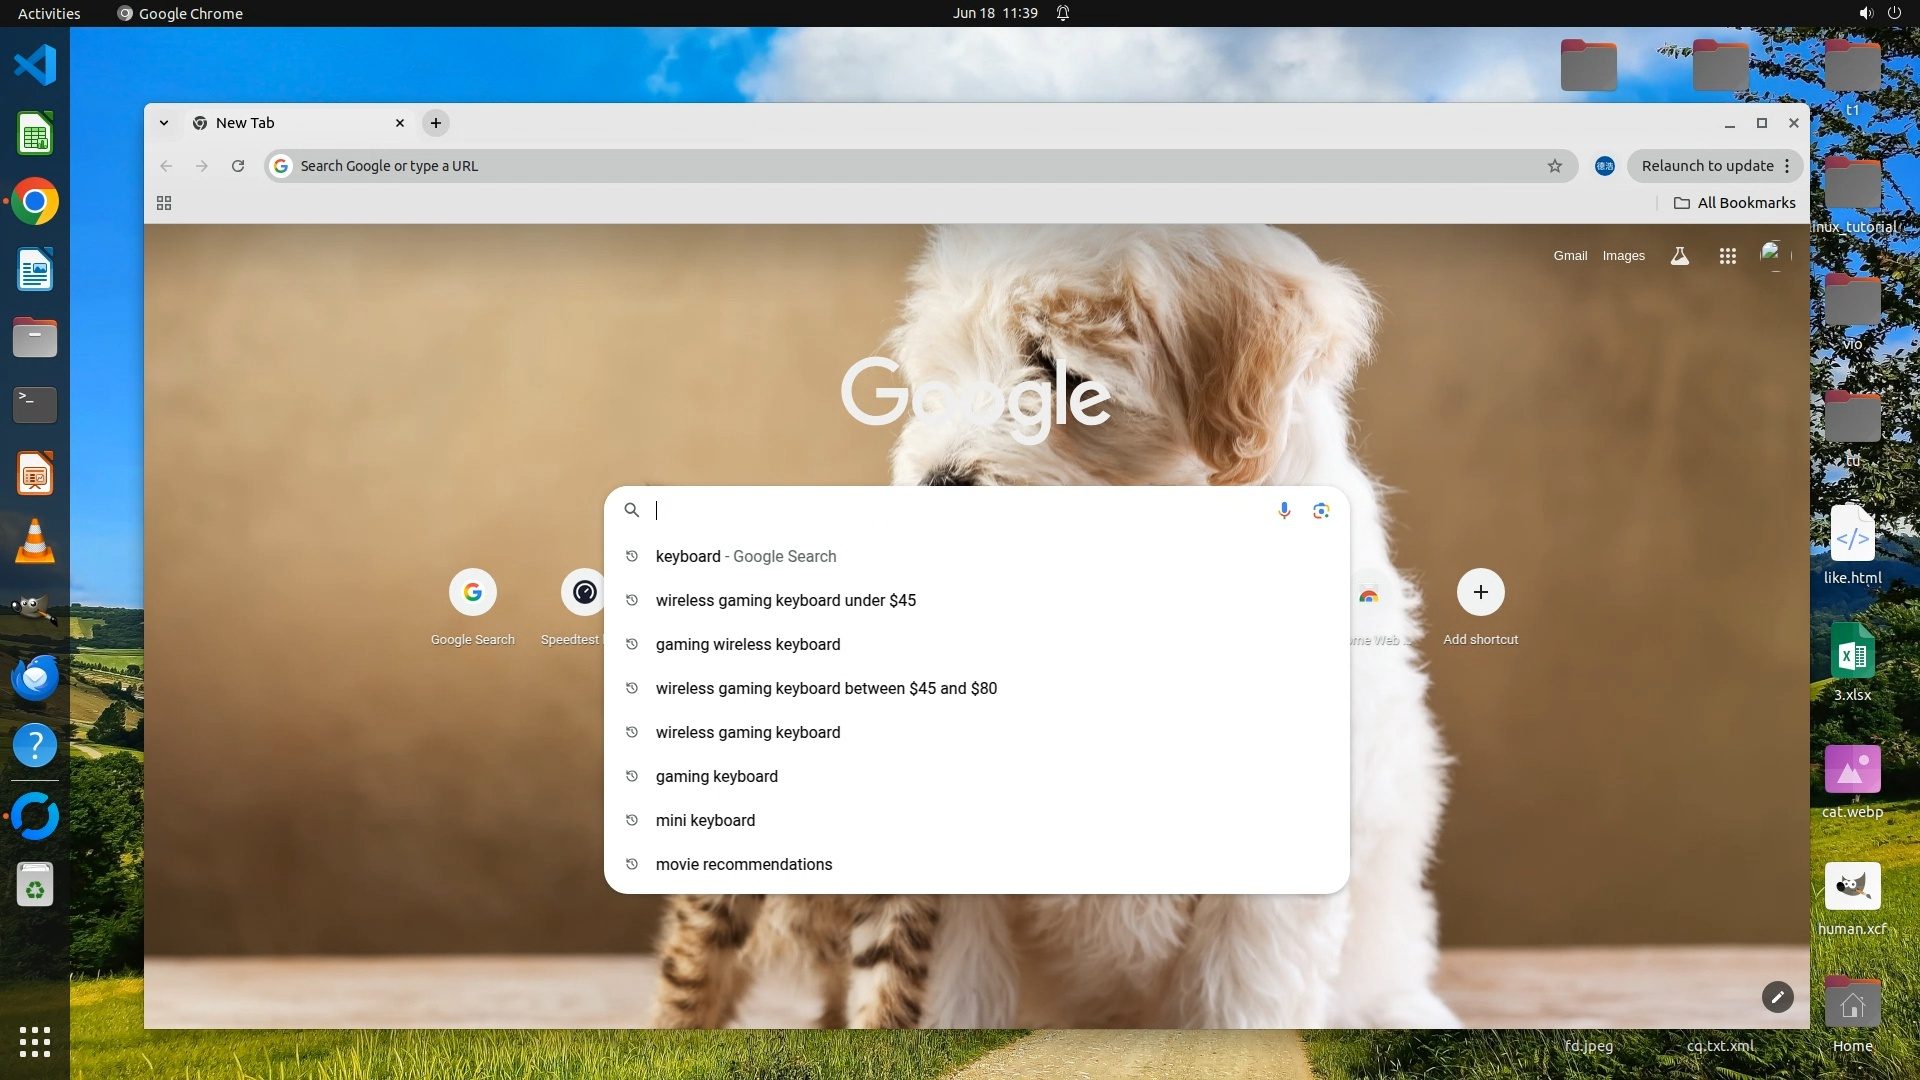The image size is (1920, 1080).
Task: Open Chrome three-dot menu beside Relaunch
Action: pos(1787,166)
